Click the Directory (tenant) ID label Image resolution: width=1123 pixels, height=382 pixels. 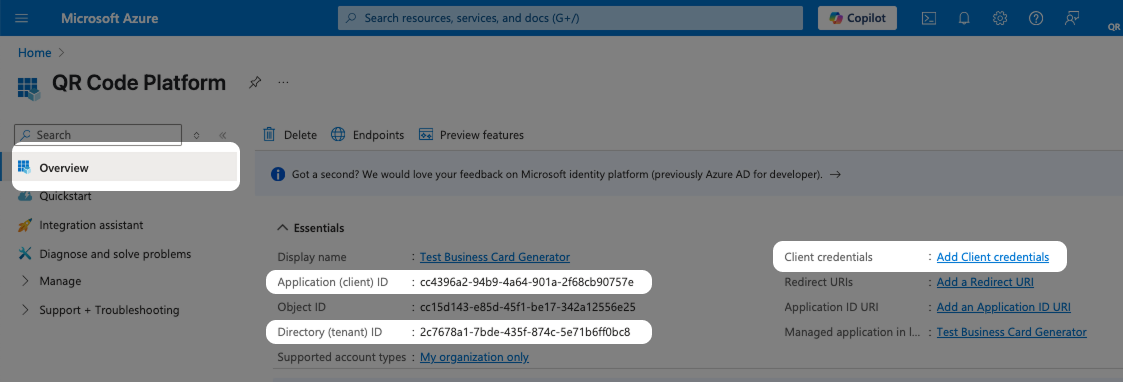click(x=330, y=332)
